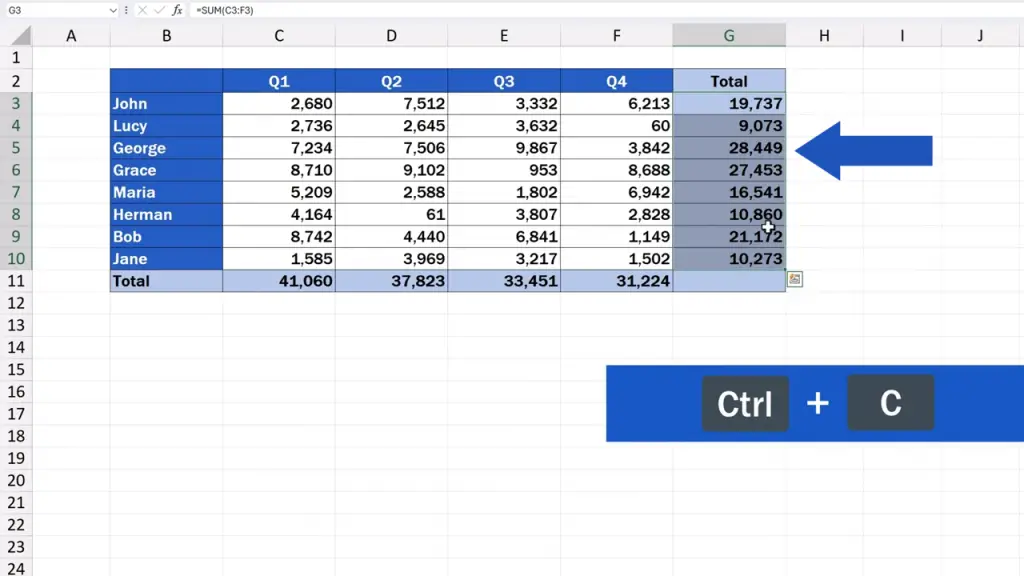Select column C header

click(x=279, y=36)
